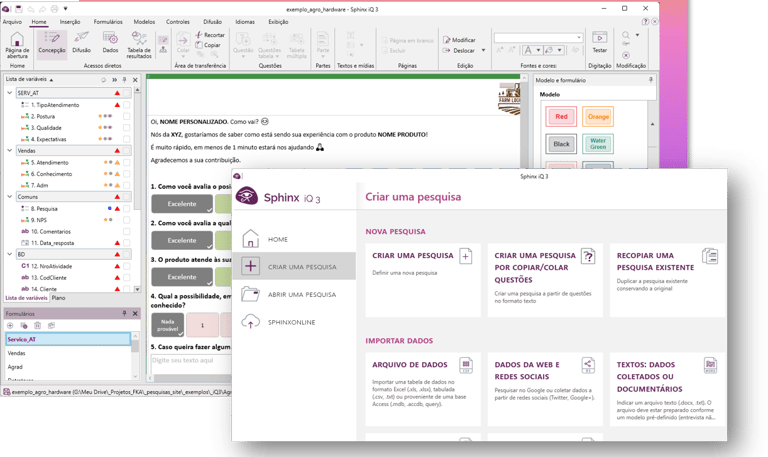Tick the checkbox for 8. Pesquisa
The image size is (768, 457).
(127, 208)
